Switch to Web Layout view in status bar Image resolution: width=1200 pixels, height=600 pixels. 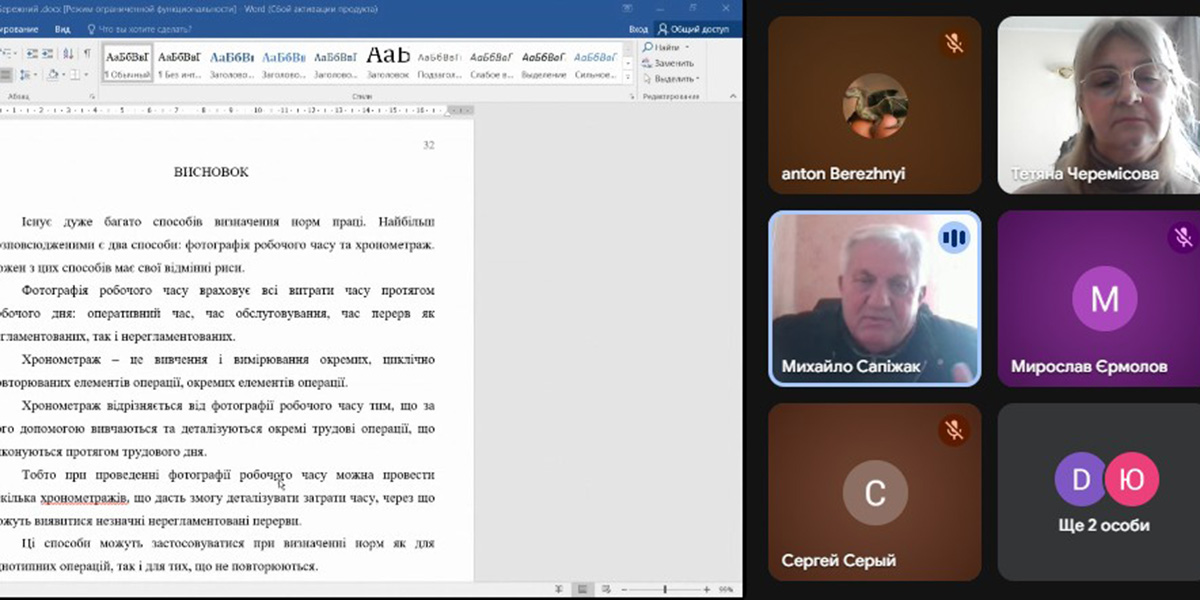[606, 589]
